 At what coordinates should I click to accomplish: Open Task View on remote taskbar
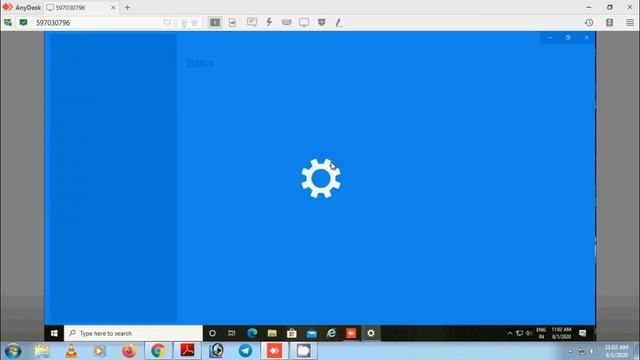pyautogui.click(x=231, y=333)
